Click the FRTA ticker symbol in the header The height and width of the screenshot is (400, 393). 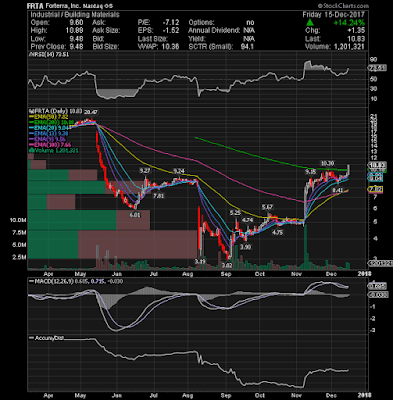[36, 6]
